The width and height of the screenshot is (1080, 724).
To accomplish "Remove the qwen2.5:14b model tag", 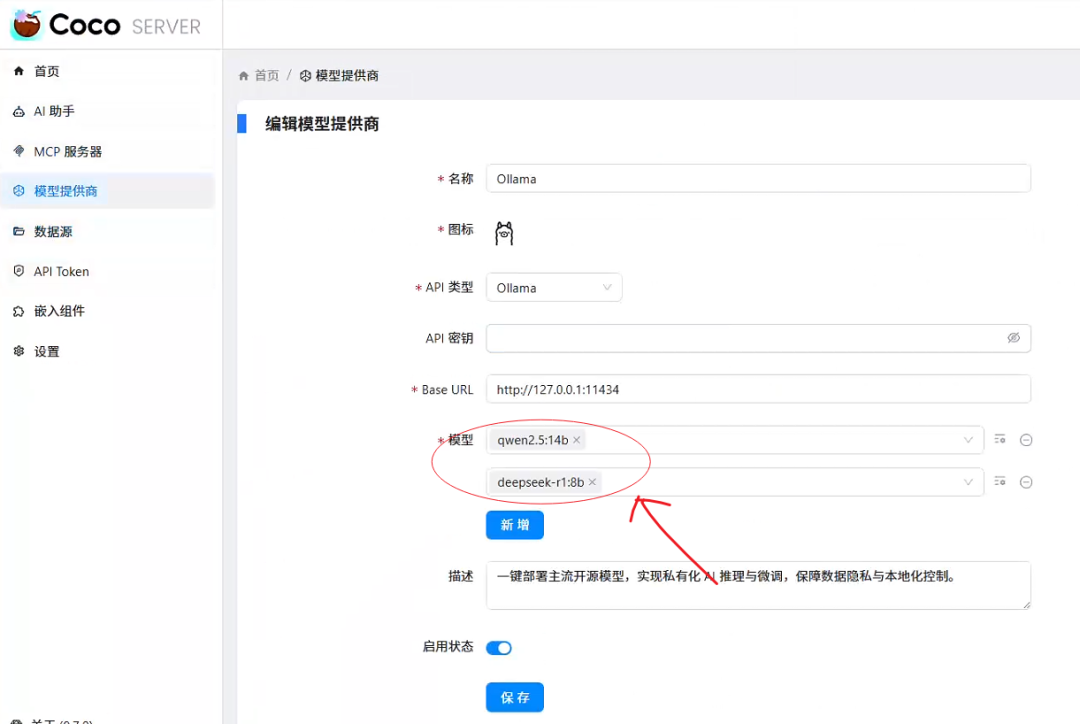I will [577, 439].
